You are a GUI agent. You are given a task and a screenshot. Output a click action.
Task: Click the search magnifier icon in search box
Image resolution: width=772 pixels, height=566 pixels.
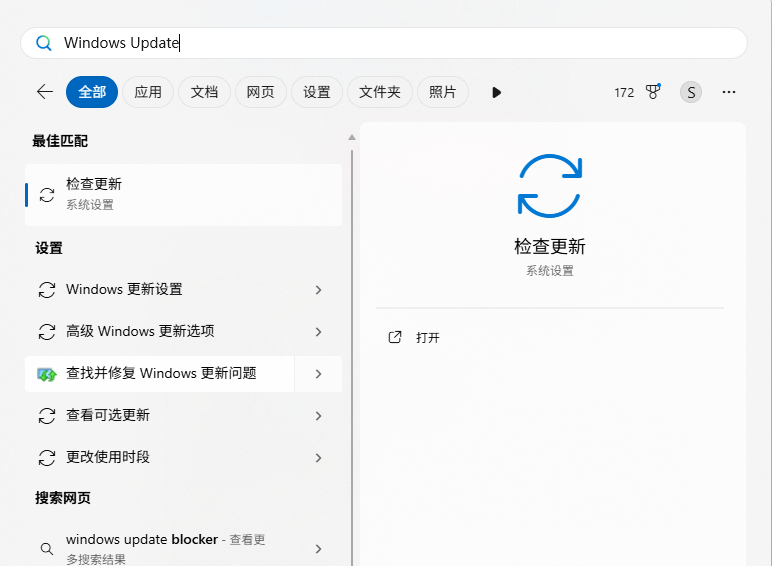44,43
